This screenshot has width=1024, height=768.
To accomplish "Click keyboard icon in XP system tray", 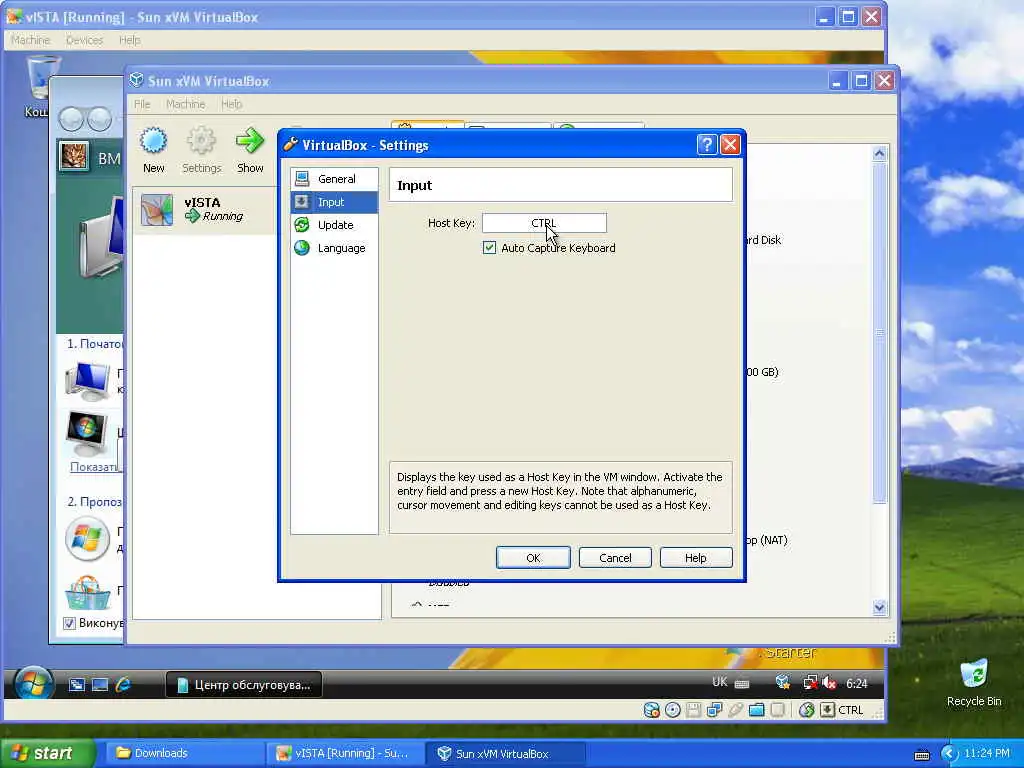I will (x=922, y=755).
